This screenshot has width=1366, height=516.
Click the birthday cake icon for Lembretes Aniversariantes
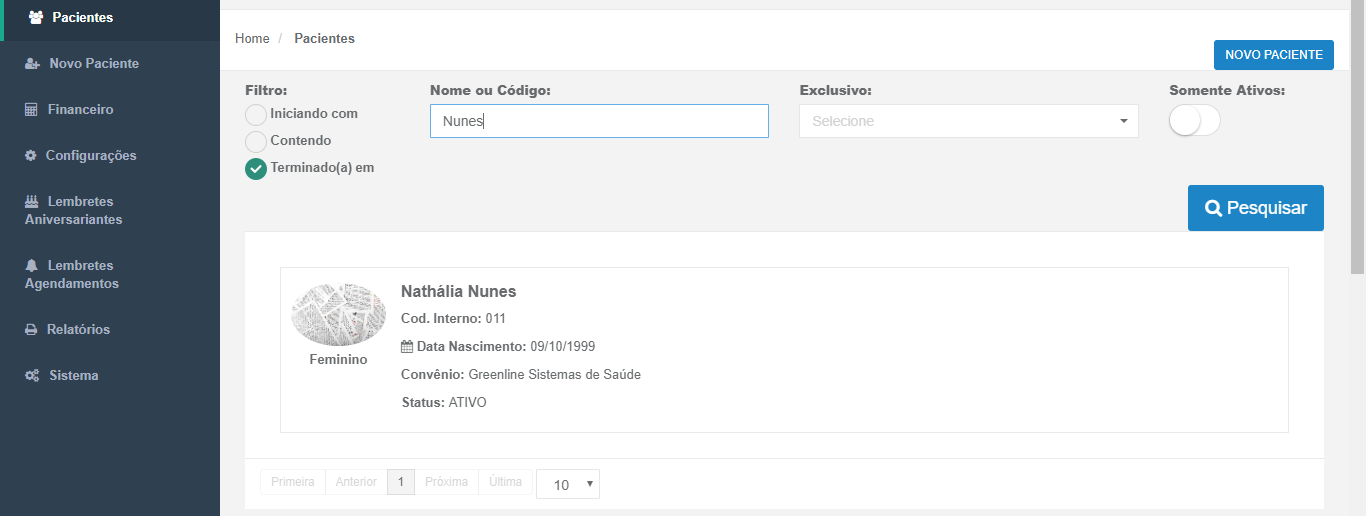(x=31, y=202)
